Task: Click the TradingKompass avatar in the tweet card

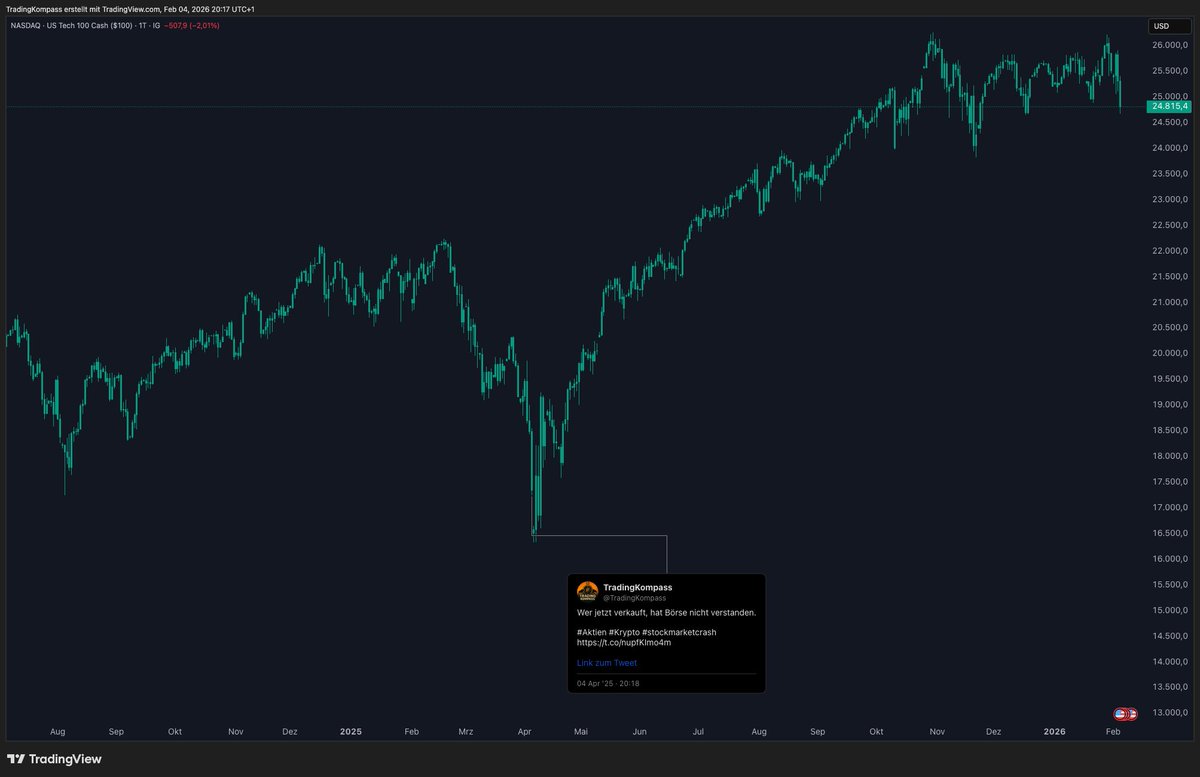Action: tap(587, 592)
